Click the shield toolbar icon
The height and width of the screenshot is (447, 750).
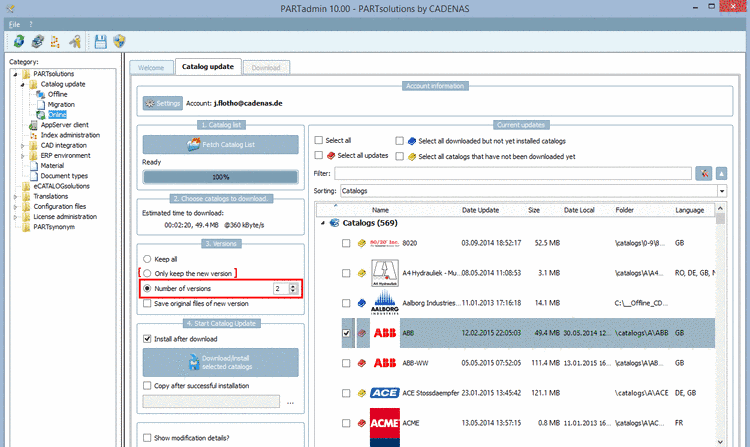click(119, 42)
